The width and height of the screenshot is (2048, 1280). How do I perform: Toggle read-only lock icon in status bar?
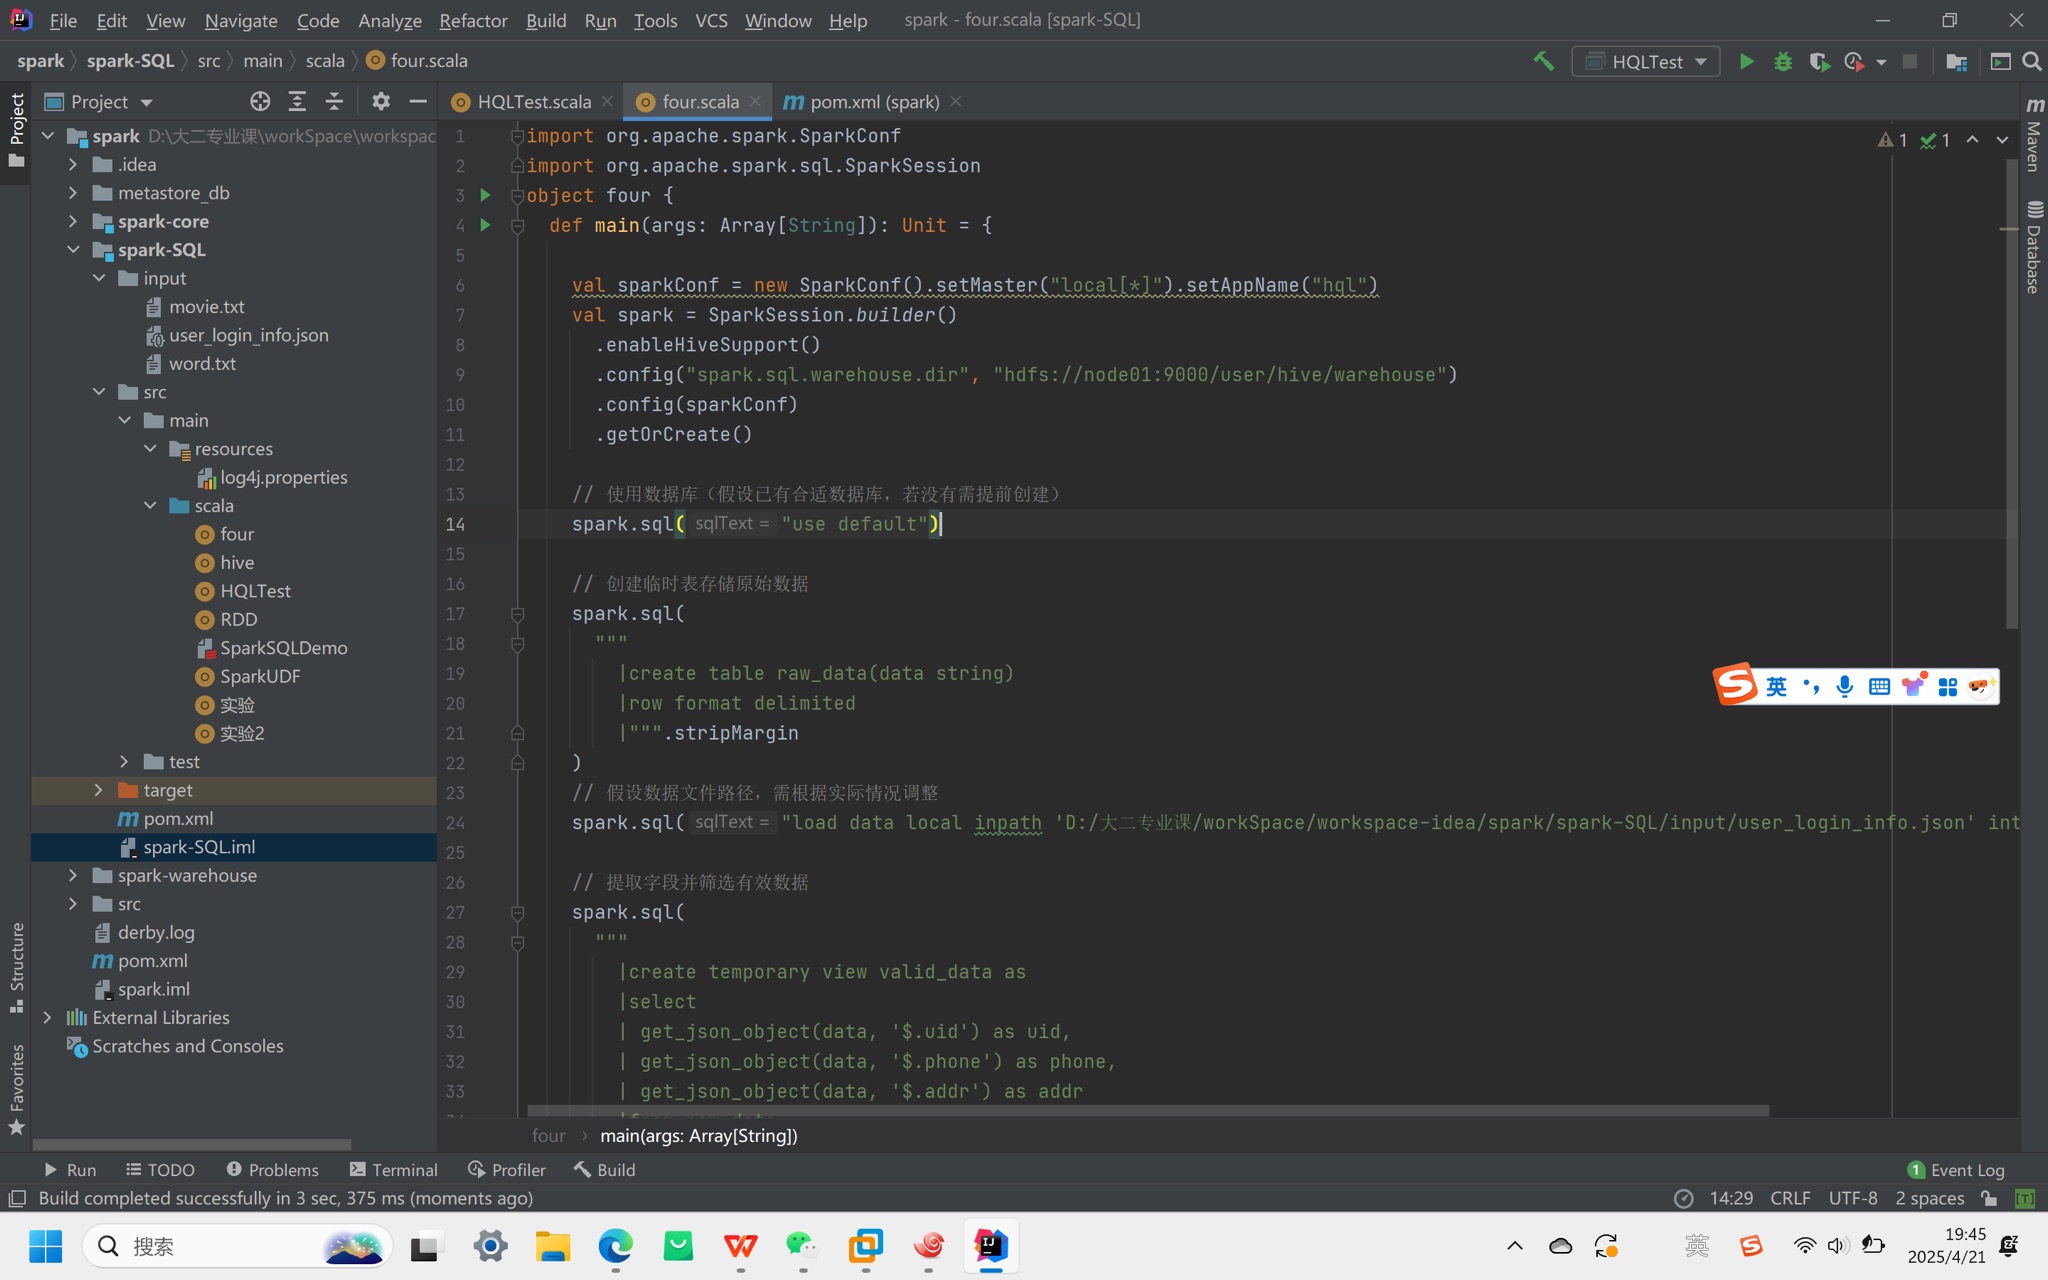coord(1988,1198)
